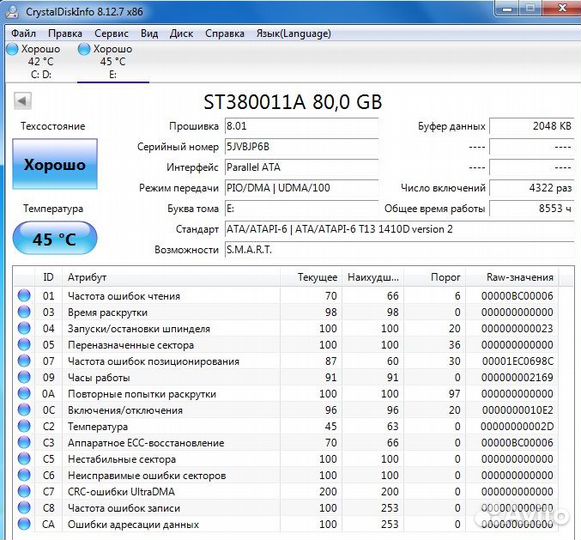Click status orb of Запуски/остановки шпинделя row
The width and height of the screenshot is (581, 540).
(24, 328)
